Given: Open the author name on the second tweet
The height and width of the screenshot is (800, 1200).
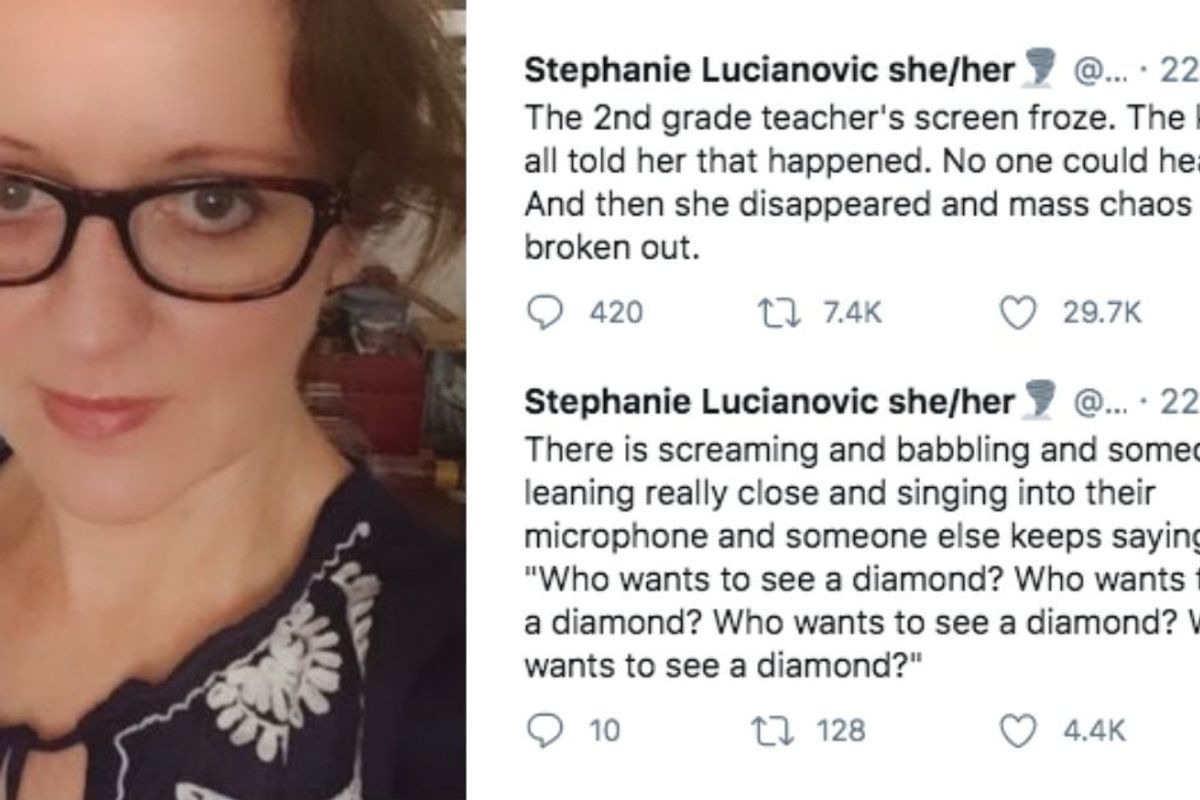Looking at the screenshot, I should point(770,403).
